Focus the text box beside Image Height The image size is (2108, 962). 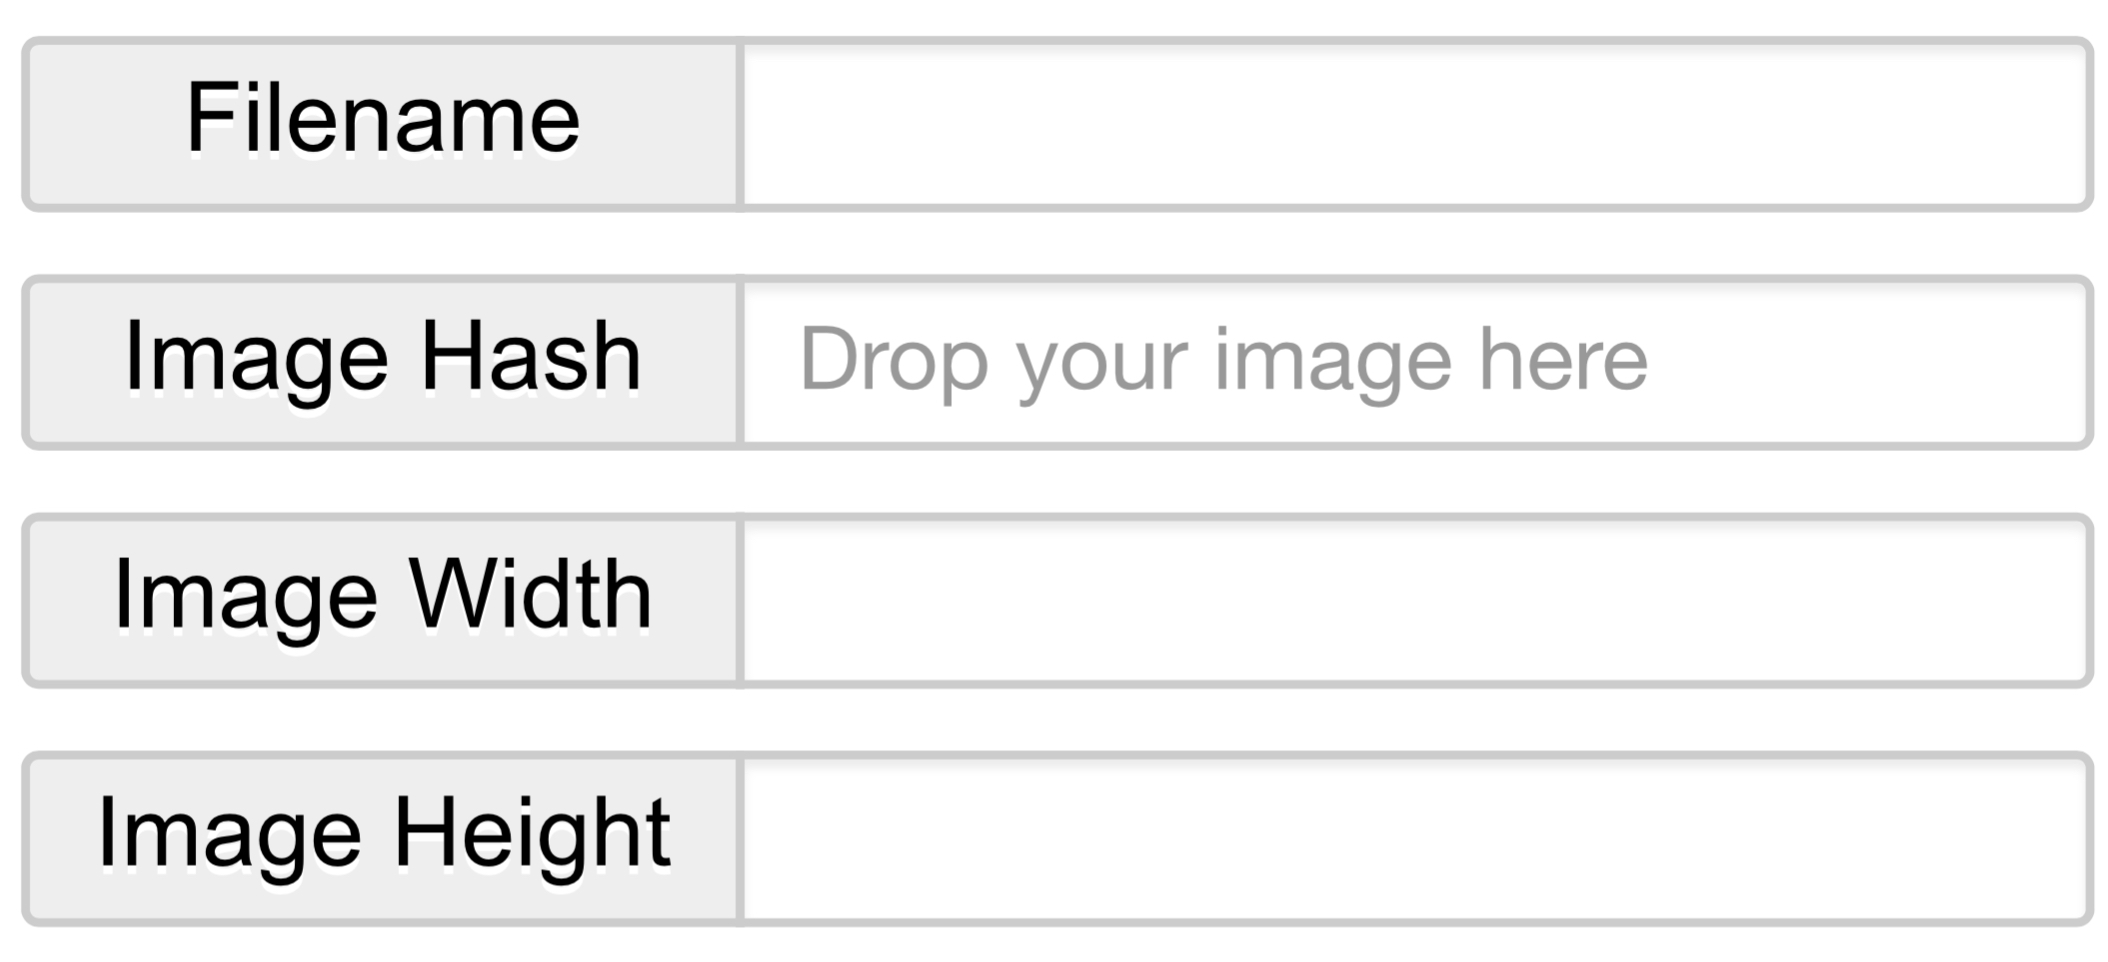pyautogui.click(x=1416, y=838)
